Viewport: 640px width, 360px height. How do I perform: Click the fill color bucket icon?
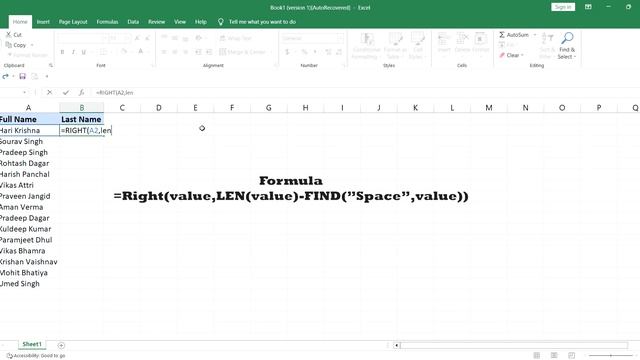(124, 52)
